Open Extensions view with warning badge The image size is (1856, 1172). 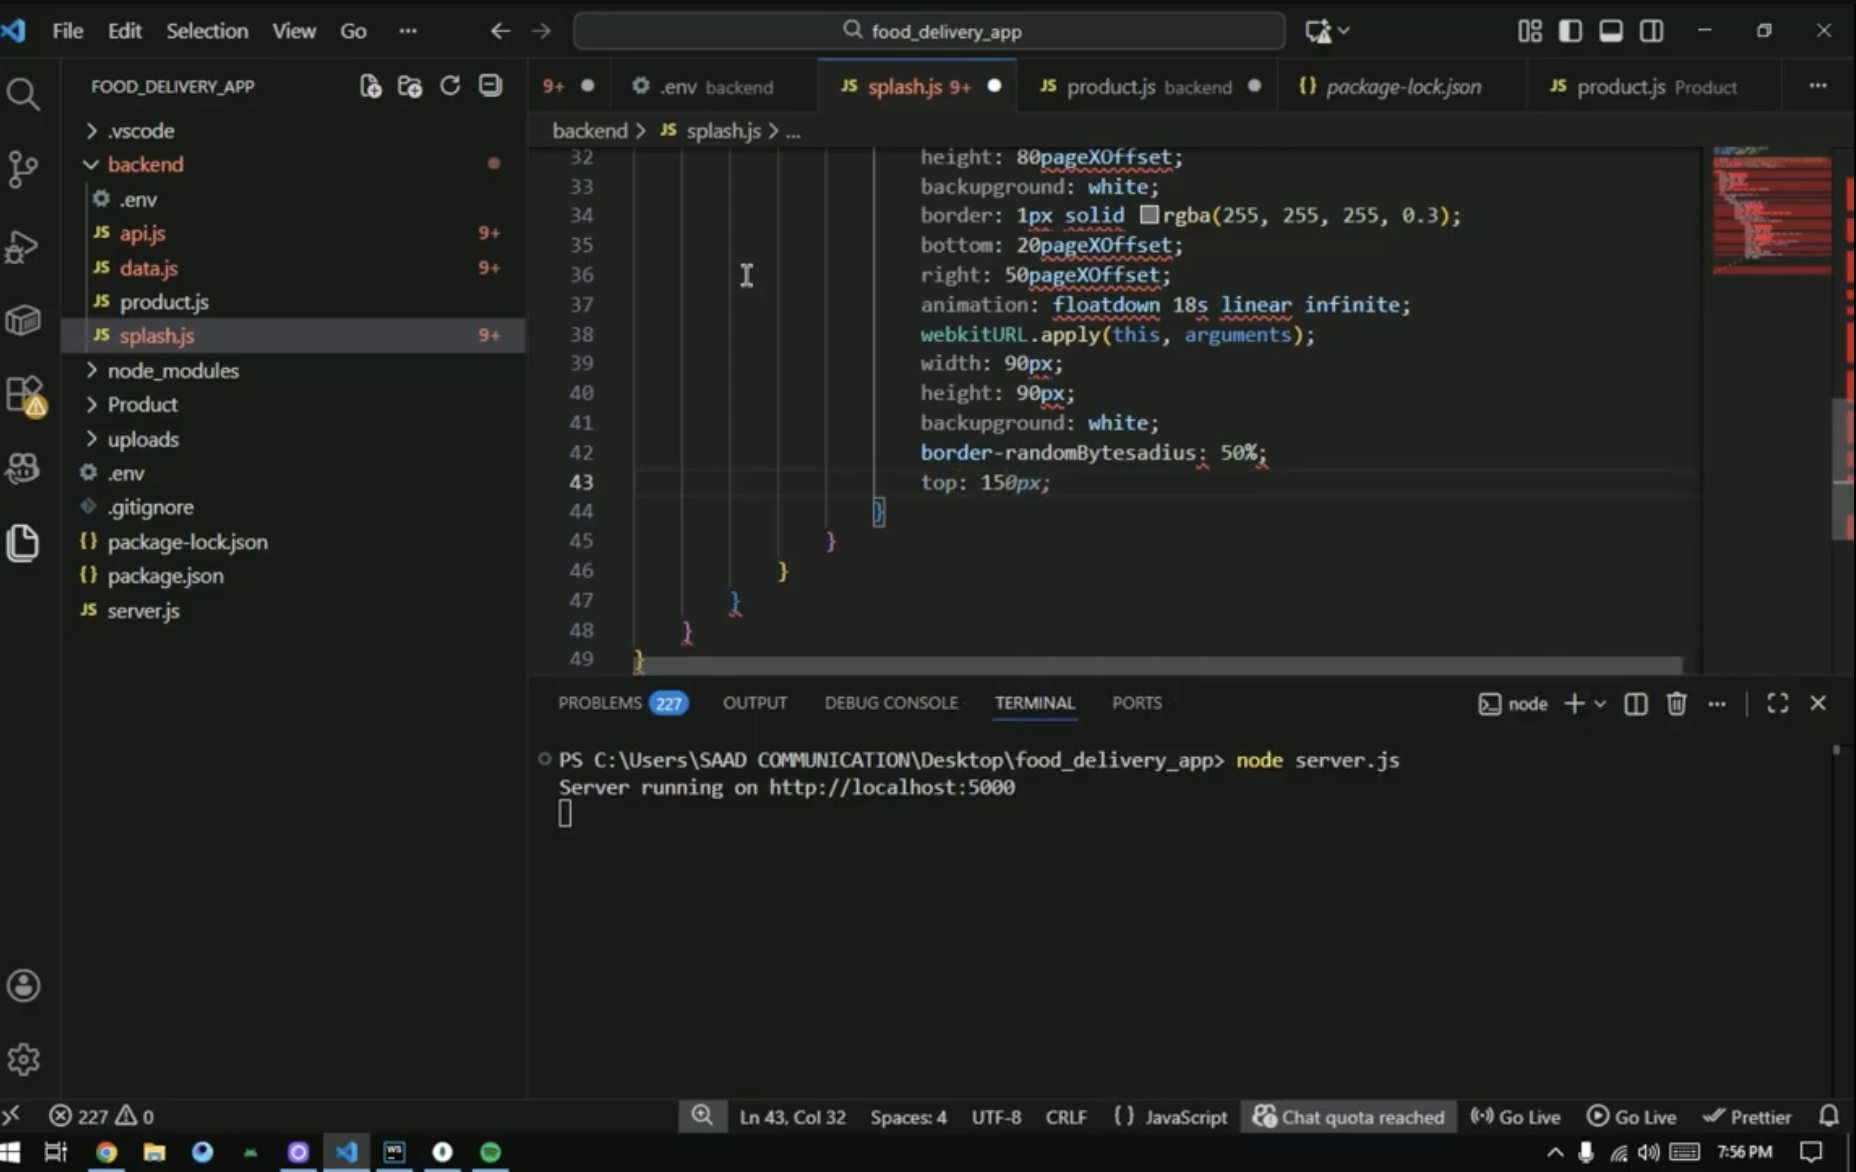[x=25, y=394]
